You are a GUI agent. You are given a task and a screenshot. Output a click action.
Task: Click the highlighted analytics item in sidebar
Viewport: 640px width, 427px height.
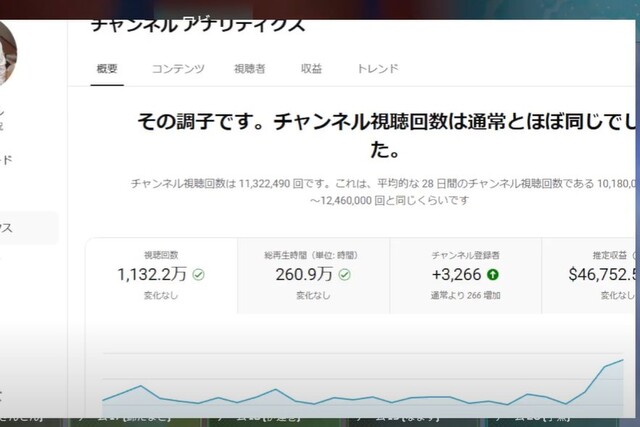point(29,228)
